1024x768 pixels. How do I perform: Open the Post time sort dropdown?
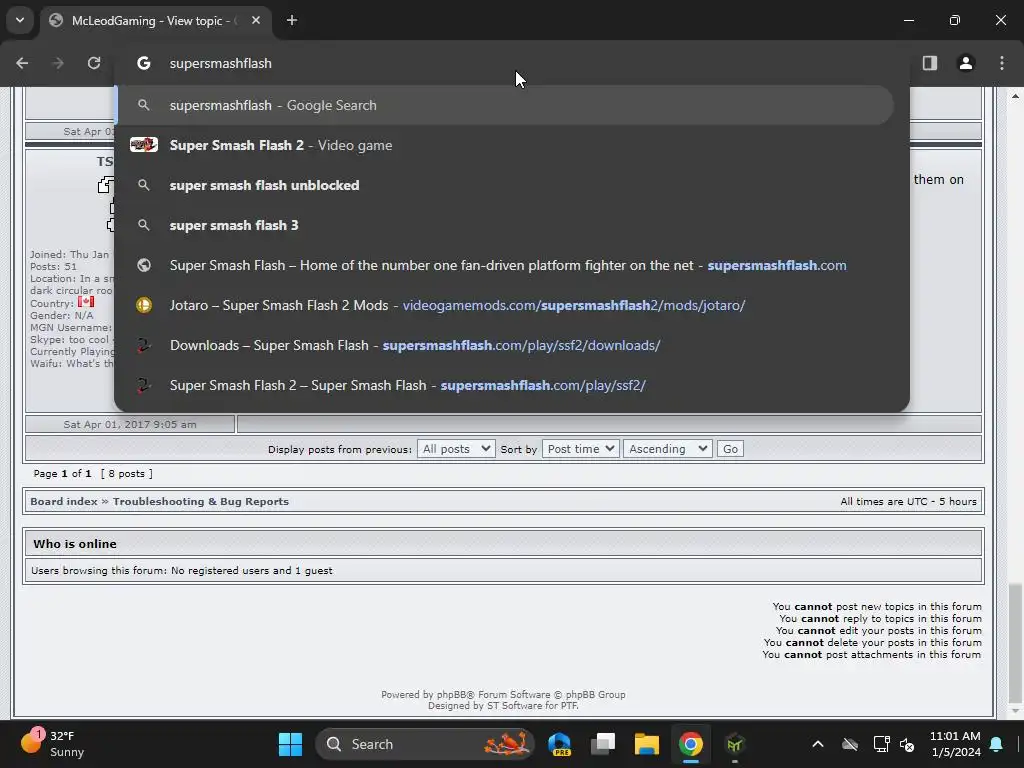[580, 449]
